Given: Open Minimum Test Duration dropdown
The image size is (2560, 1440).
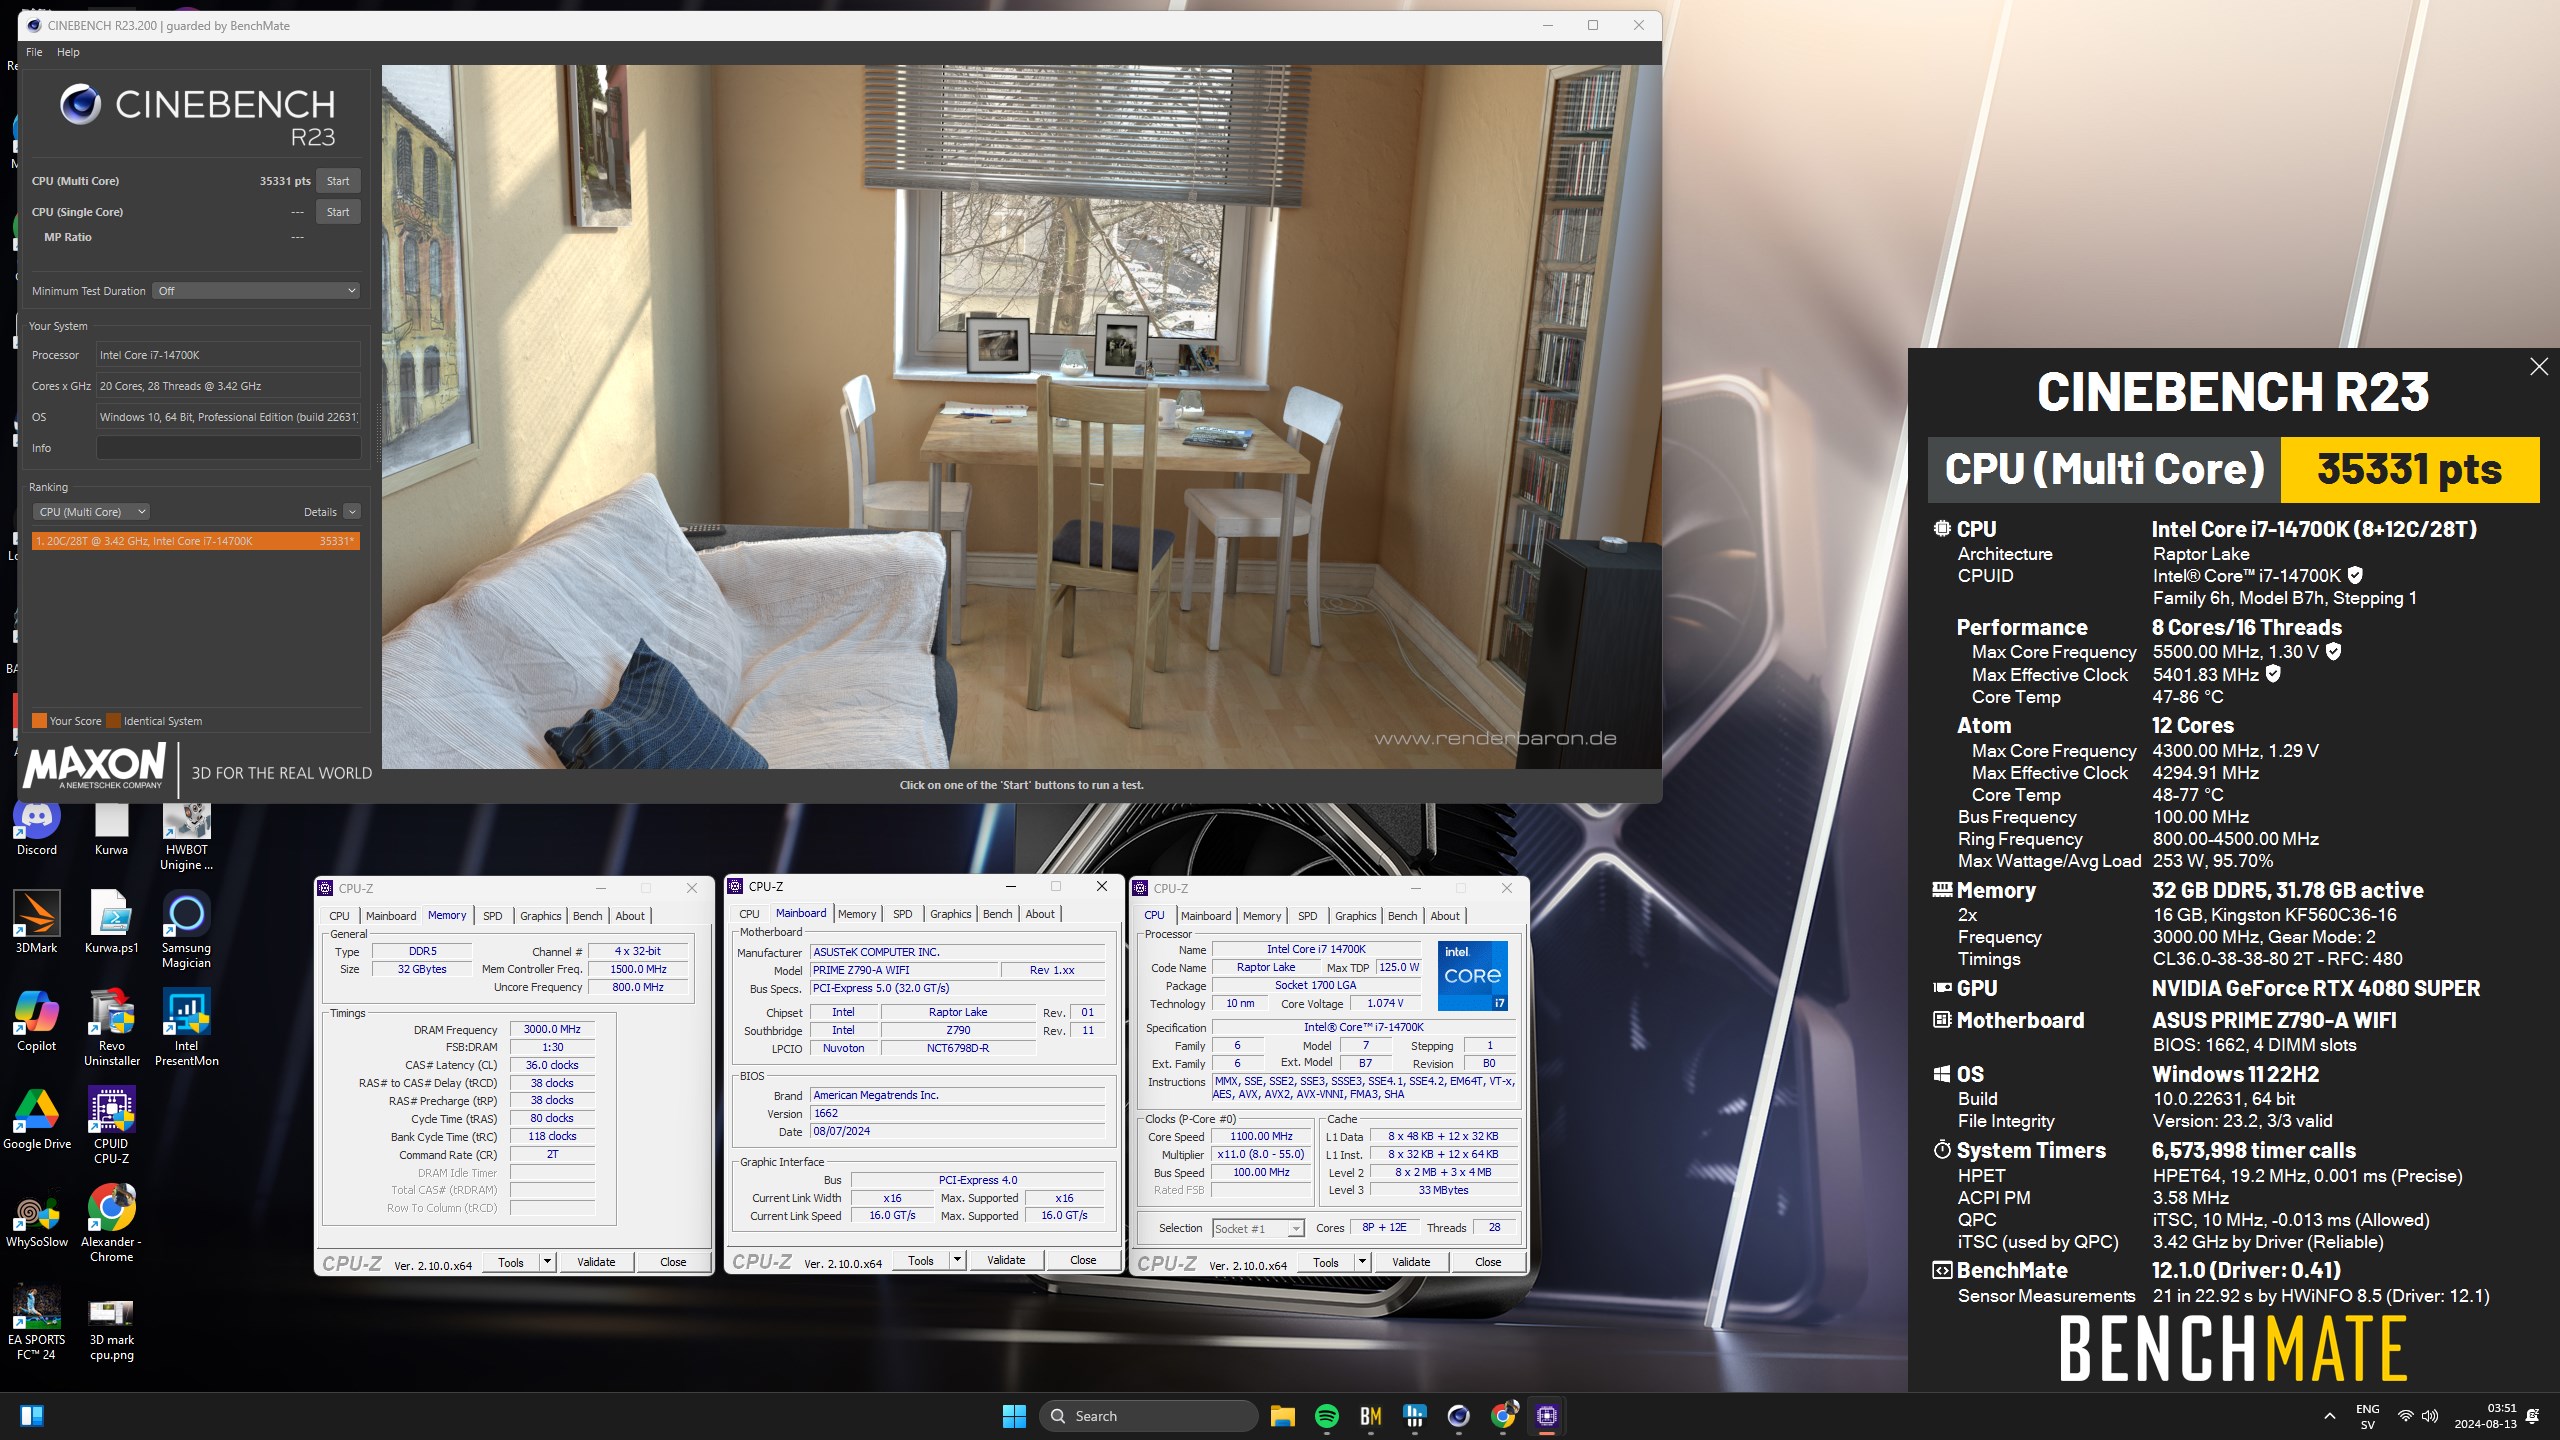Looking at the screenshot, I should (x=256, y=291).
